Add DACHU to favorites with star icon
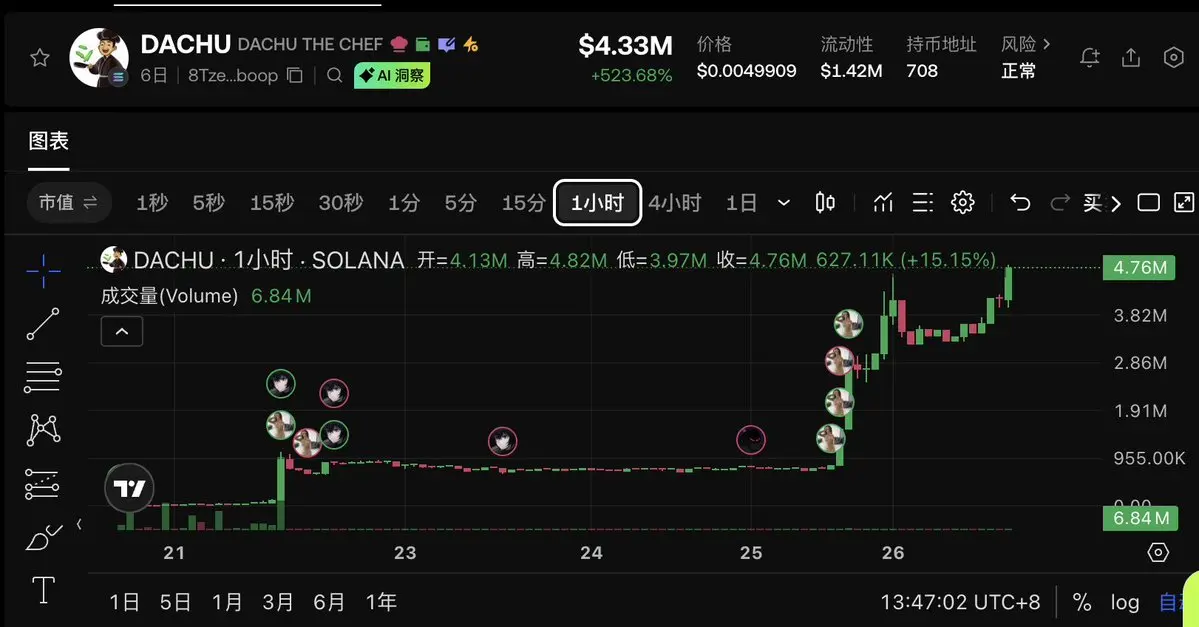This screenshot has width=1199, height=627. [x=40, y=58]
